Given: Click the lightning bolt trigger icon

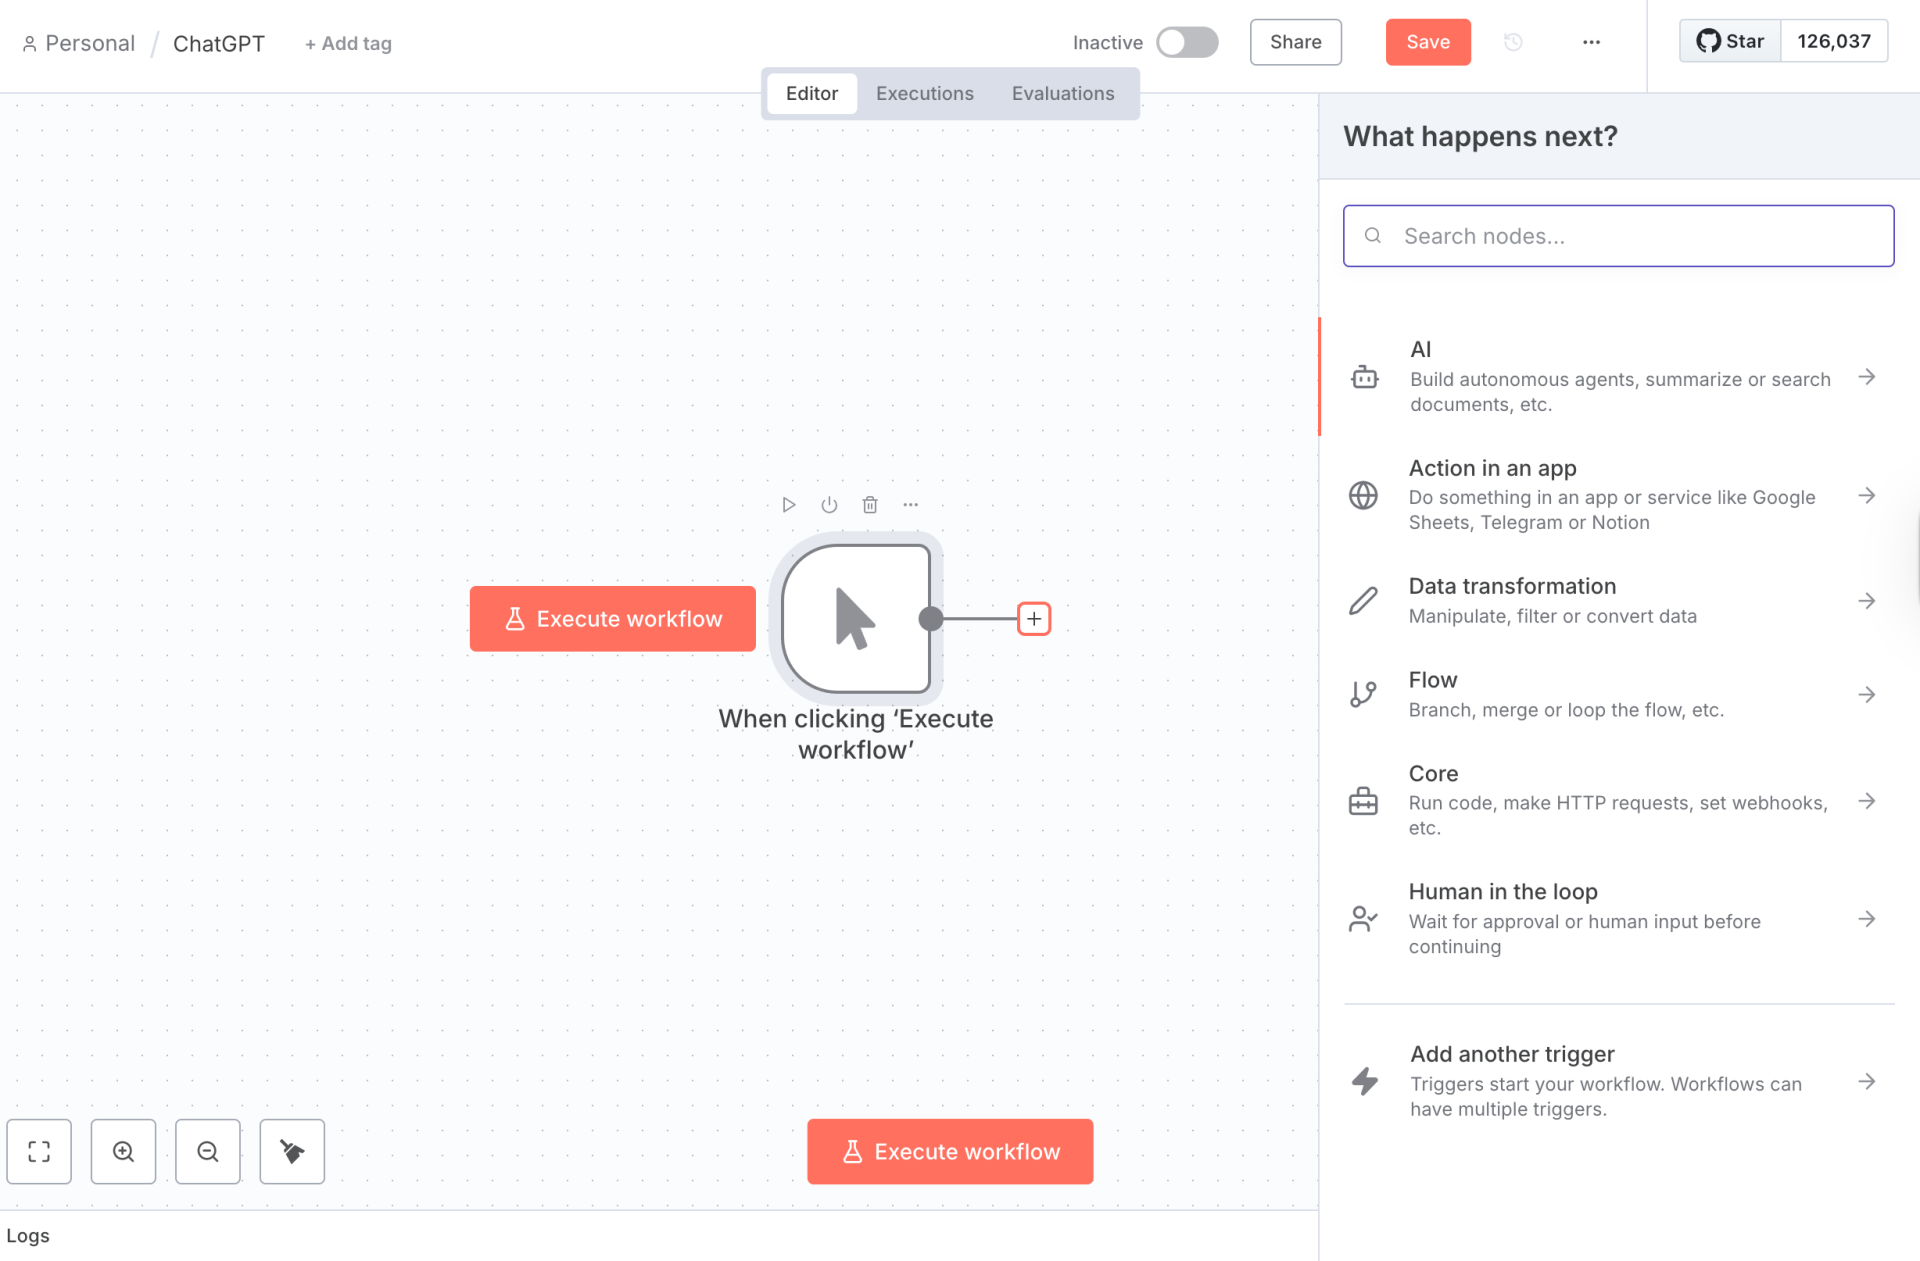Looking at the screenshot, I should (x=1365, y=1081).
